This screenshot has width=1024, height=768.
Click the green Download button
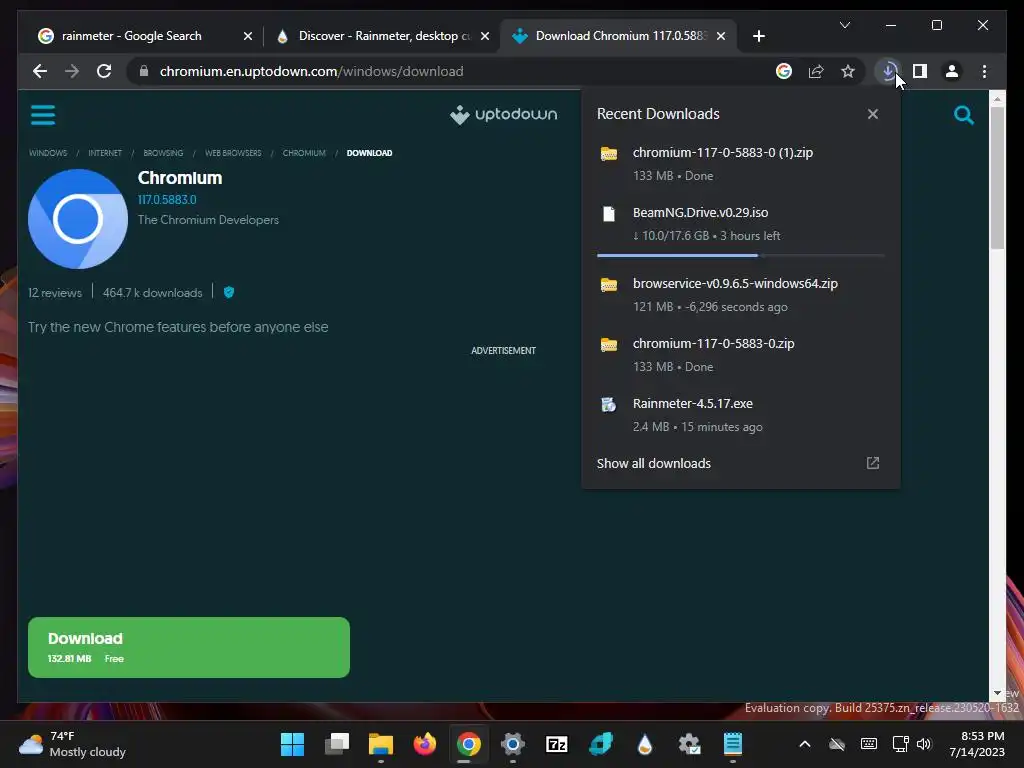tap(189, 647)
